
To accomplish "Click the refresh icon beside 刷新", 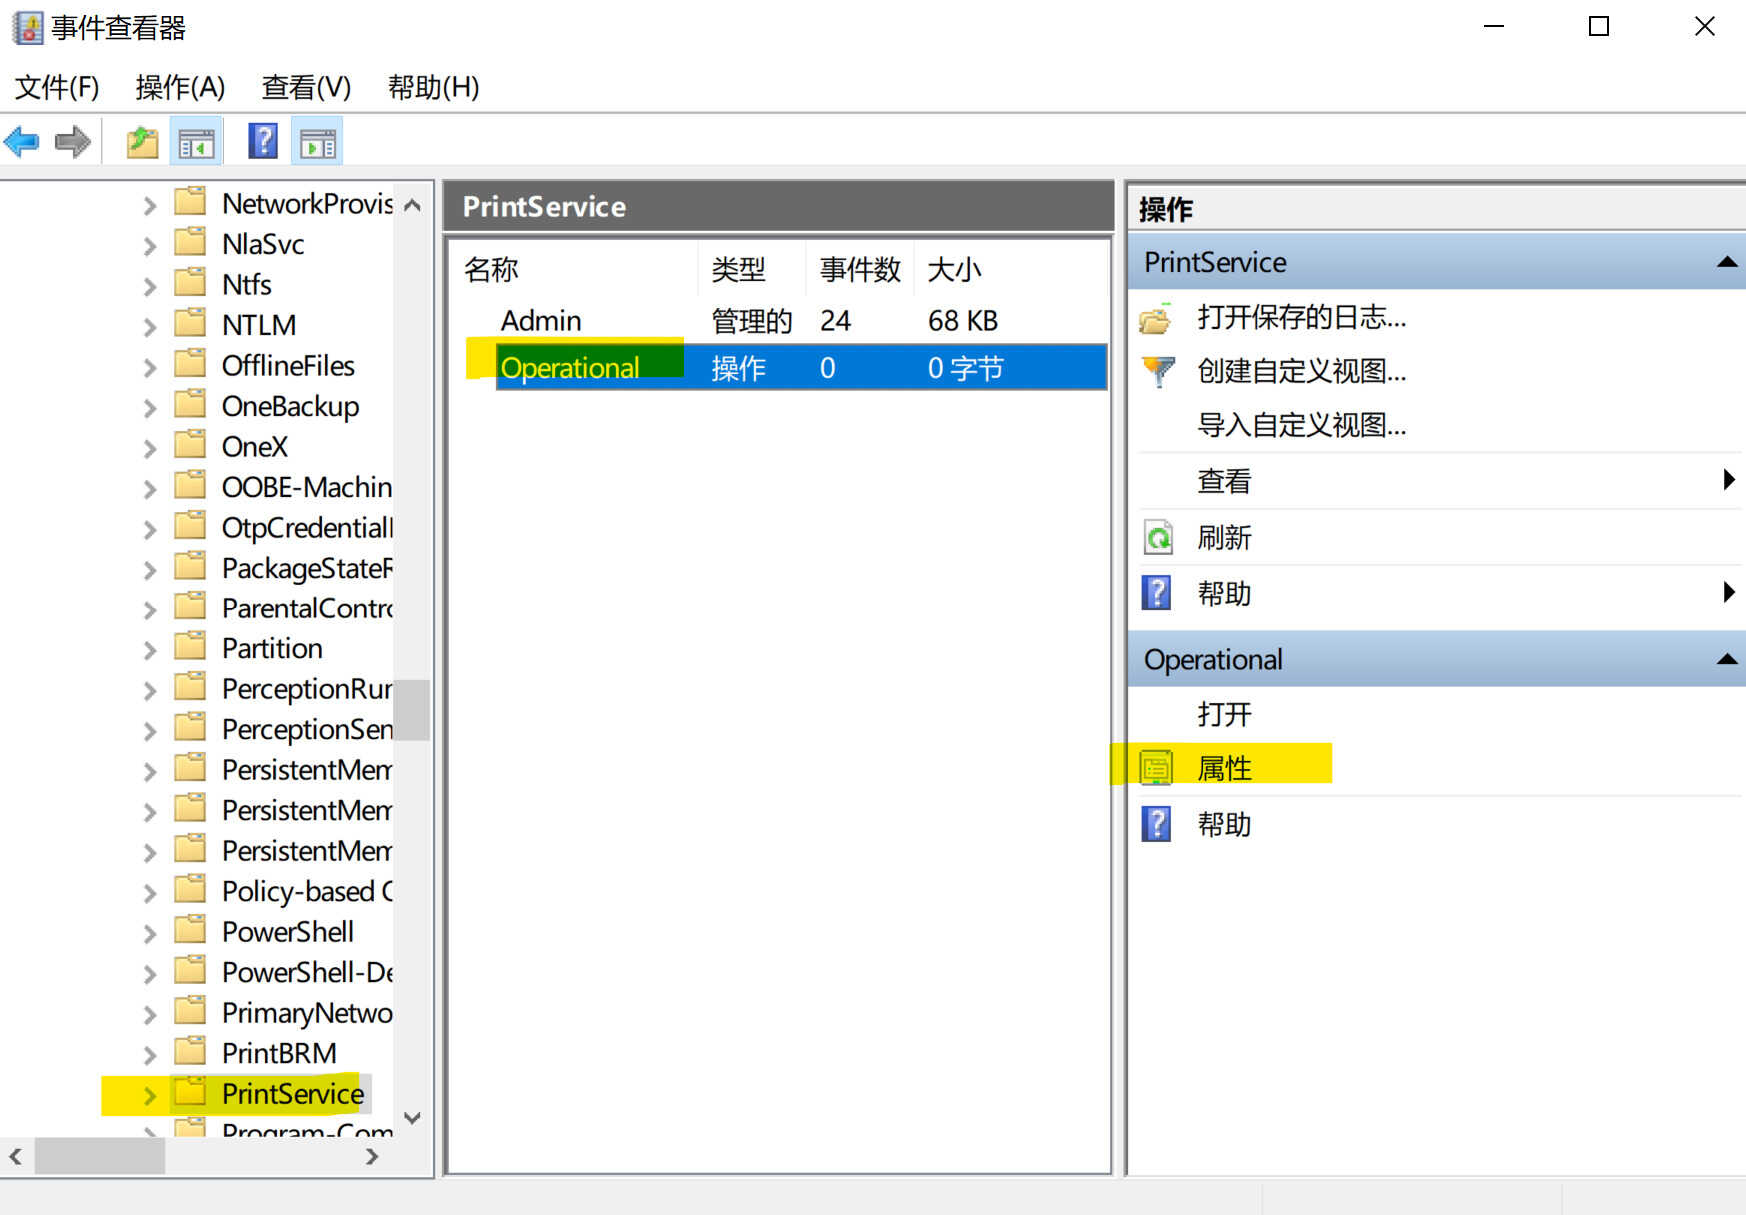I will (1158, 538).
